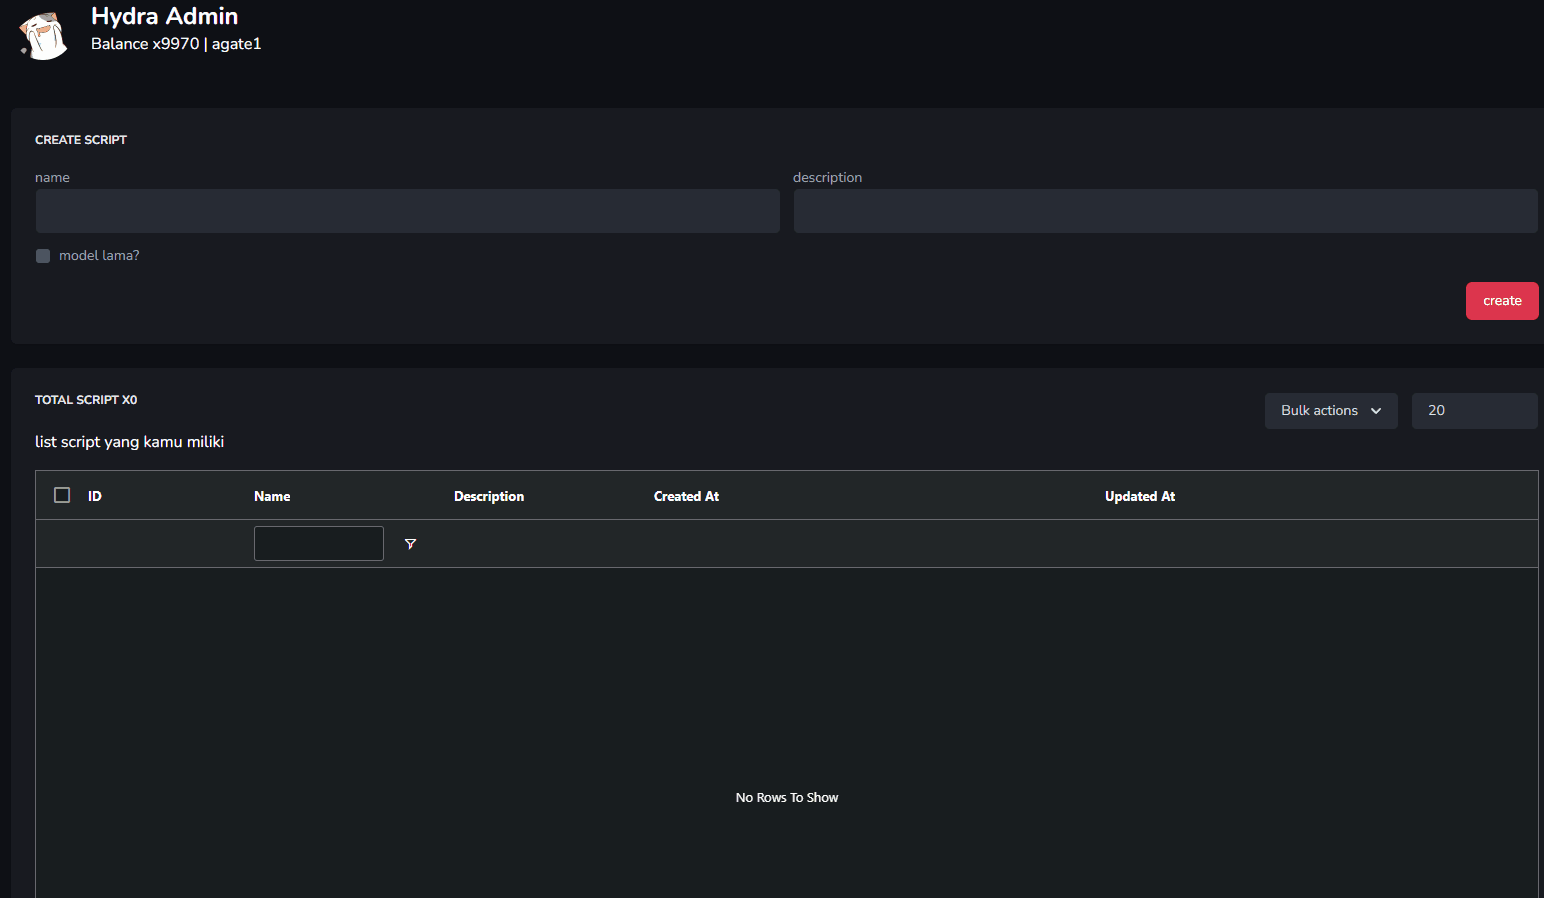This screenshot has height=898, width=1544.
Task: Sort by the Created At column header
Action: pyautogui.click(x=686, y=496)
